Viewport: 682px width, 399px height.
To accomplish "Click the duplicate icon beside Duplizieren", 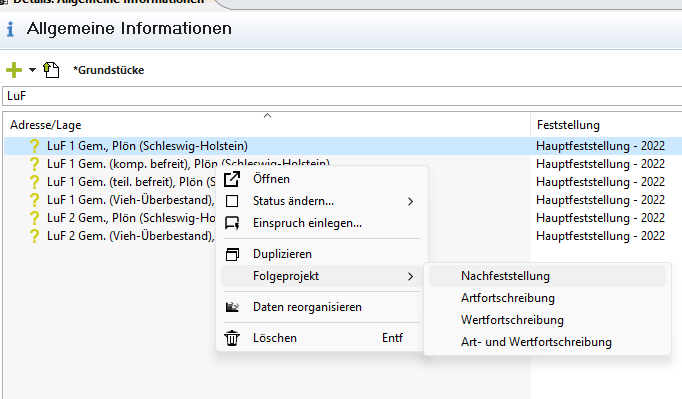I will point(232,254).
